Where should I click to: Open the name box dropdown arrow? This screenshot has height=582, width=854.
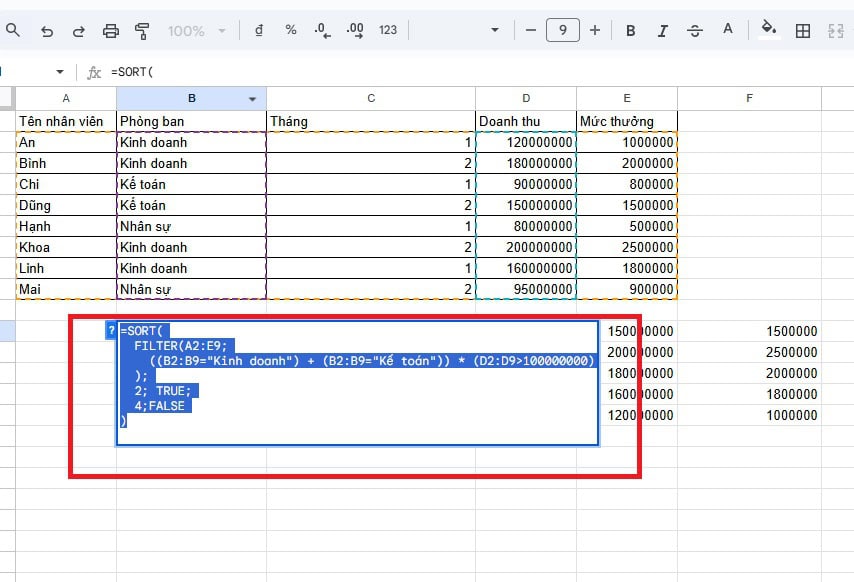(x=60, y=73)
